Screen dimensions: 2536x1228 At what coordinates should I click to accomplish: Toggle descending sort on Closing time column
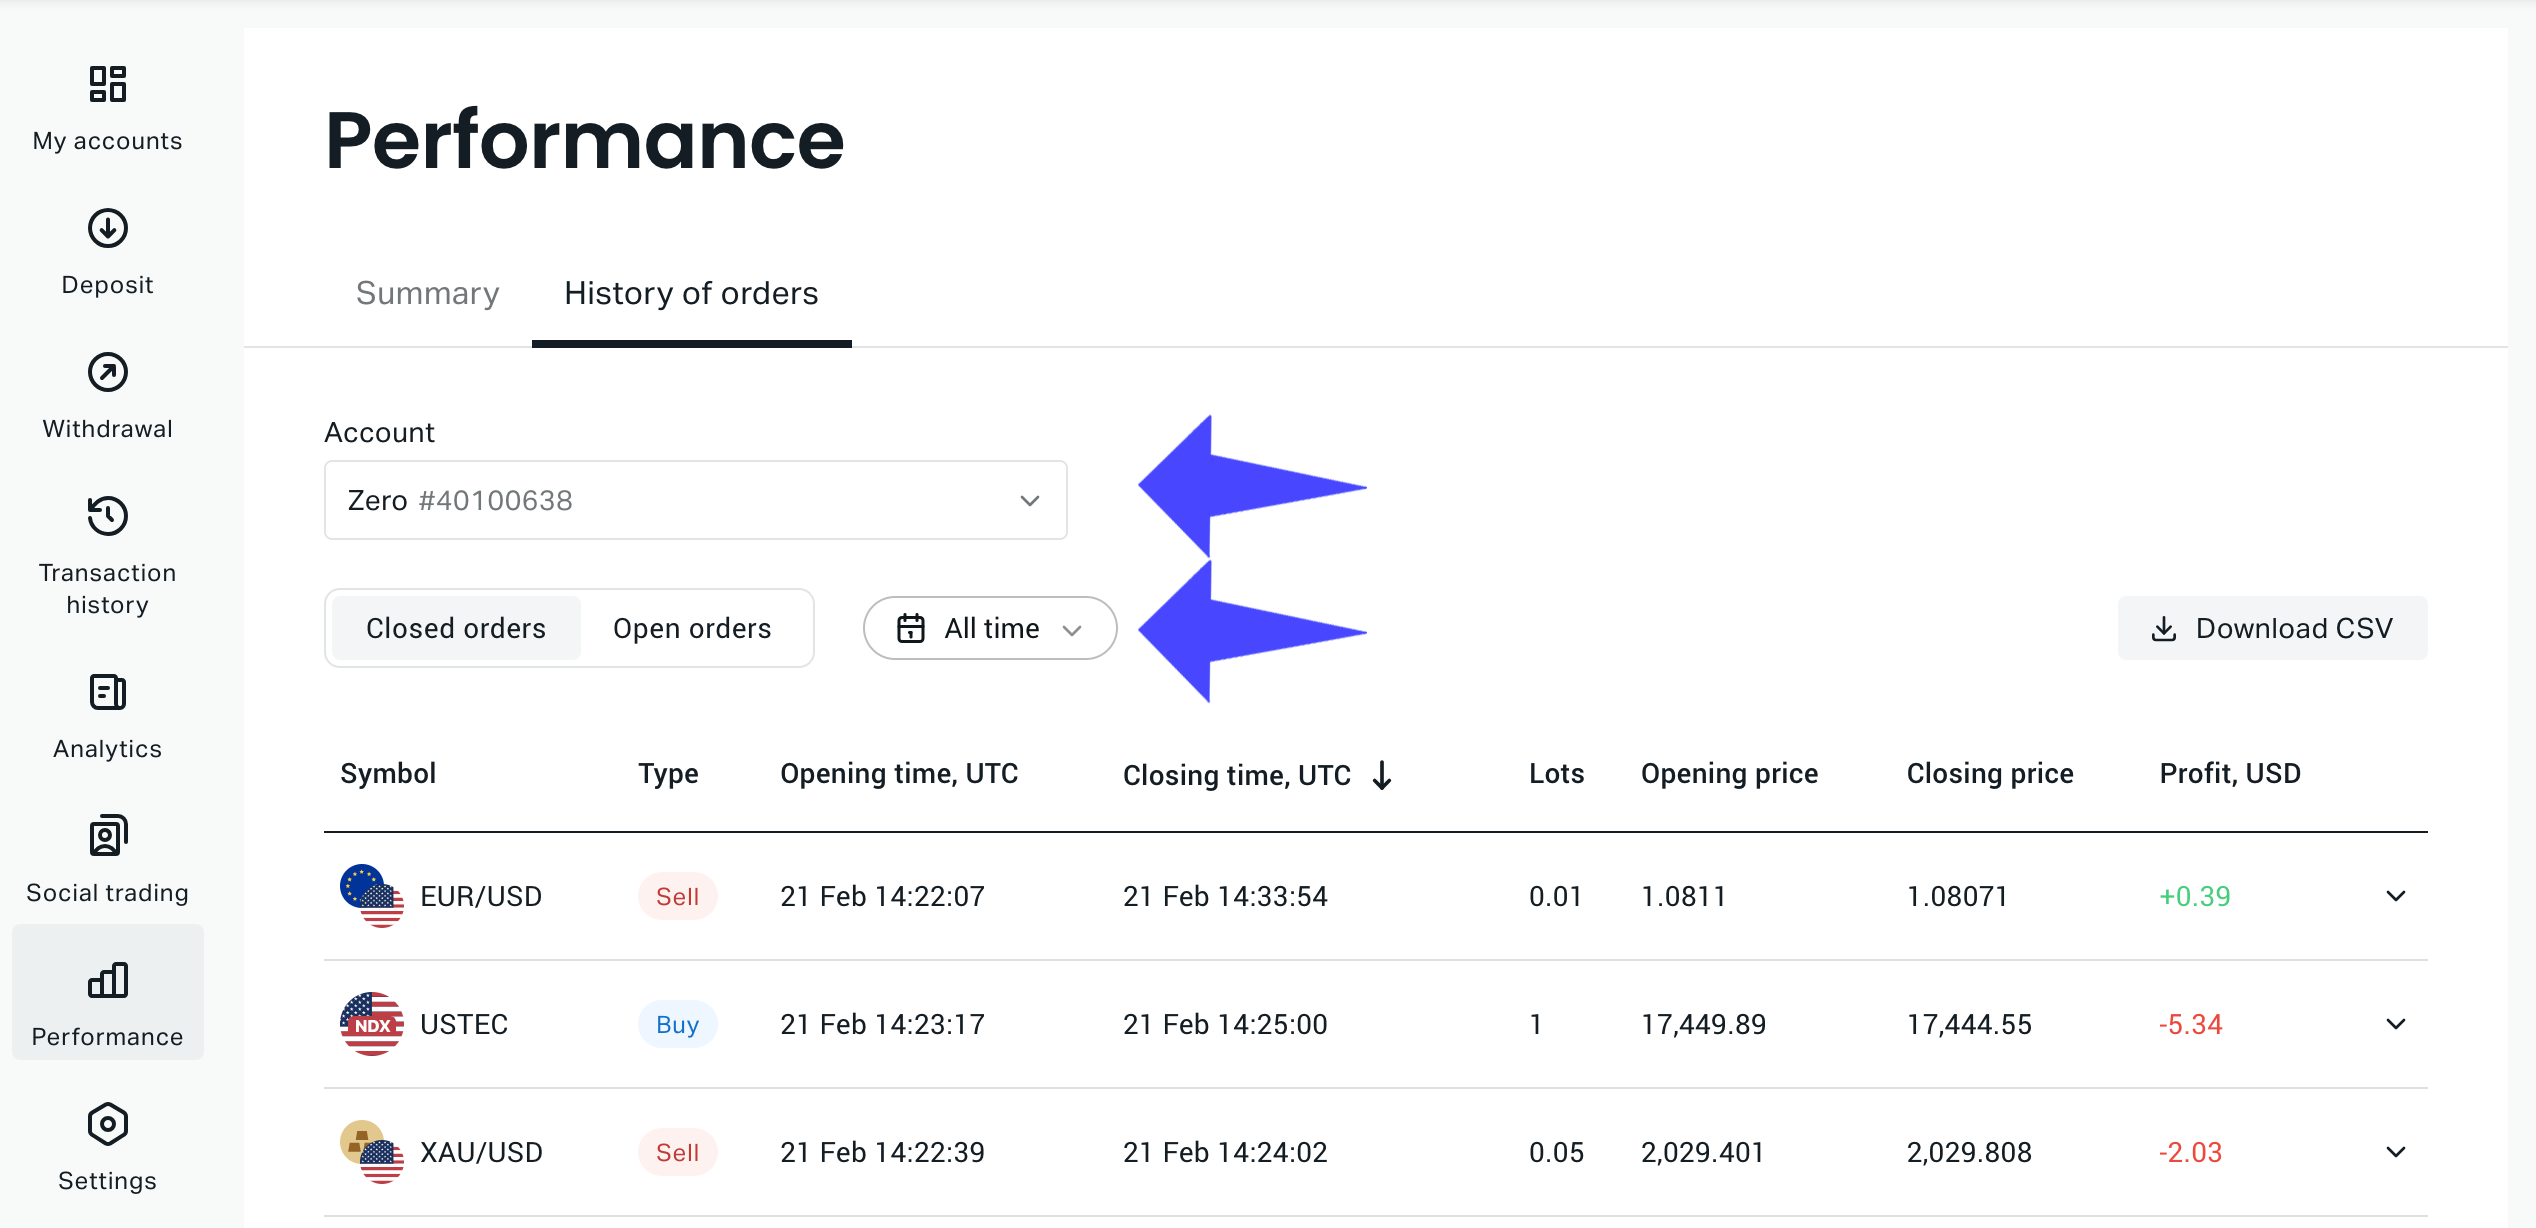pyautogui.click(x=1383, y=774)
